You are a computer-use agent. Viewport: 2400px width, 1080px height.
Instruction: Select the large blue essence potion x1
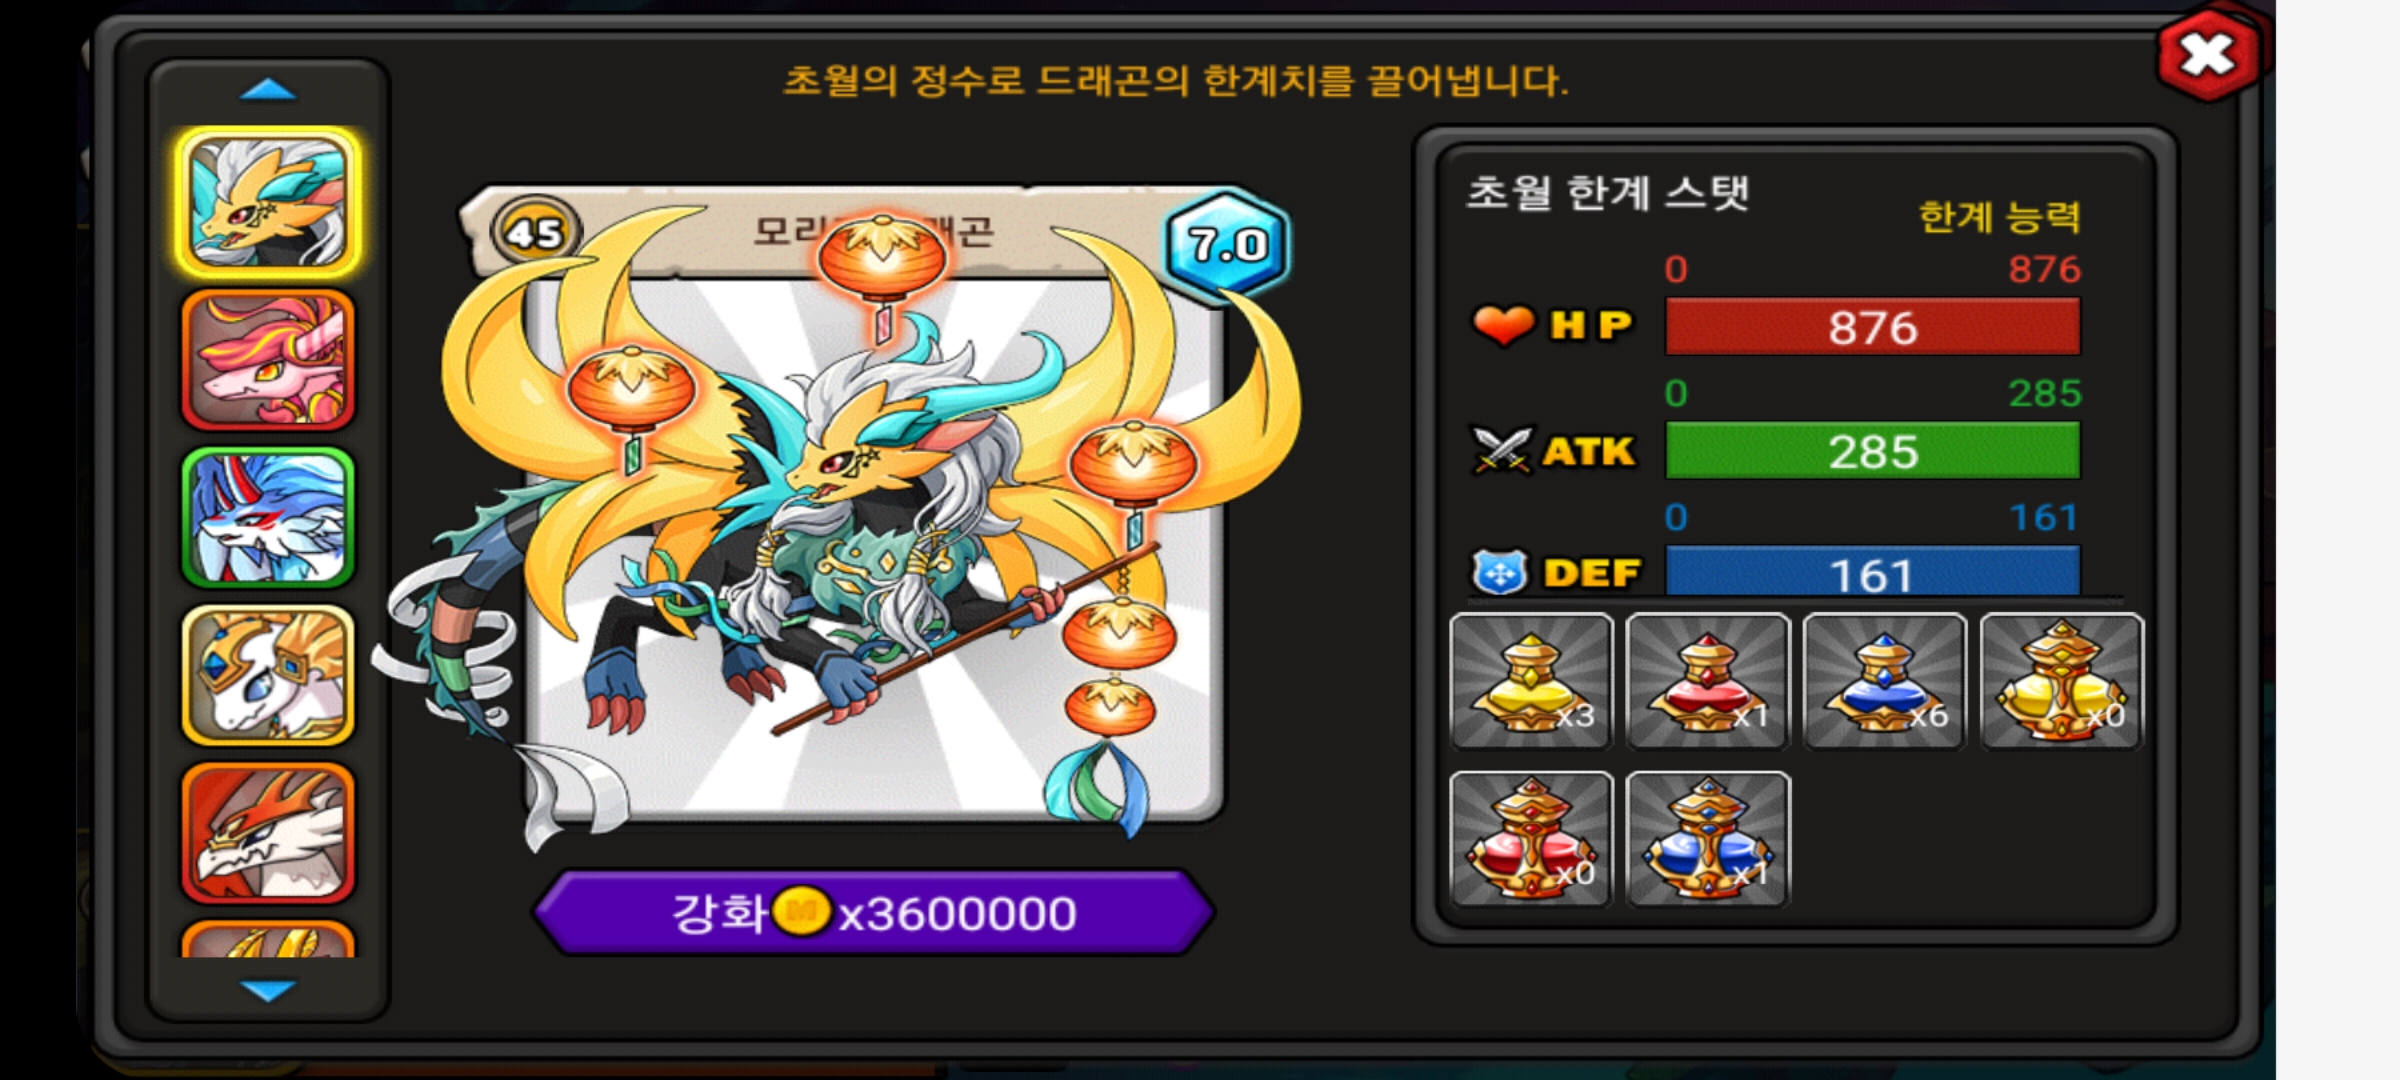(x=1707, y=839)
